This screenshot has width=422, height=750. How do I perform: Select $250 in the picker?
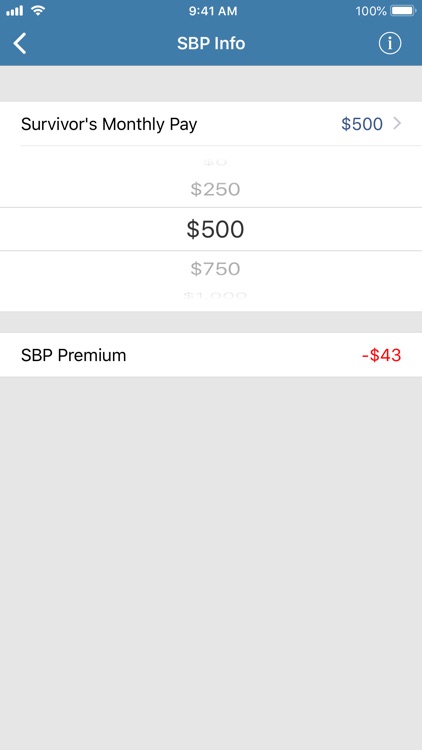click(x=215, y=189)
